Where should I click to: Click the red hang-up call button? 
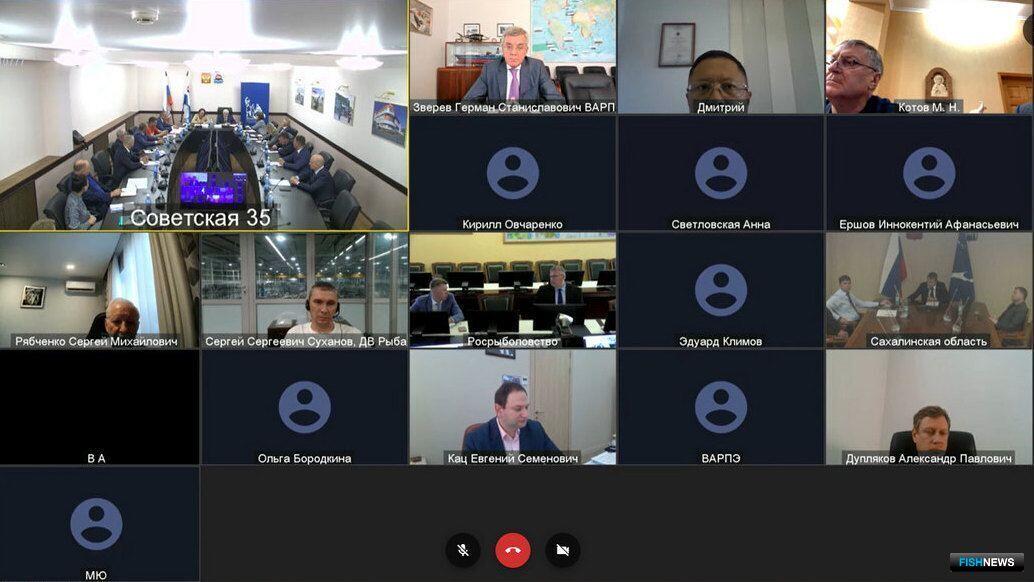pyautogui.click(x=513, y=550)
